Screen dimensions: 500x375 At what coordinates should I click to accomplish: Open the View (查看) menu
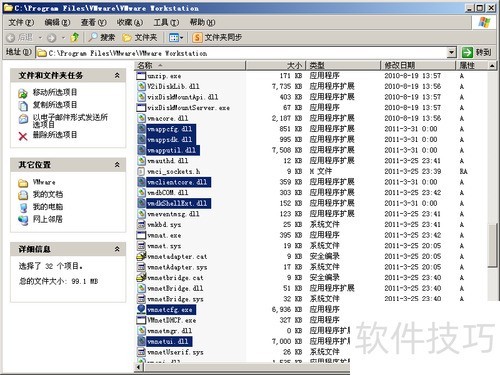(94, 22)
